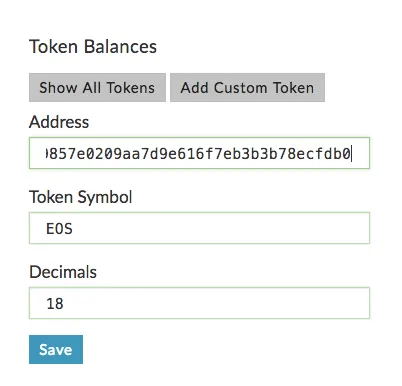Click into the Decimals input field

pyautogui.click(x=199, y=303)
